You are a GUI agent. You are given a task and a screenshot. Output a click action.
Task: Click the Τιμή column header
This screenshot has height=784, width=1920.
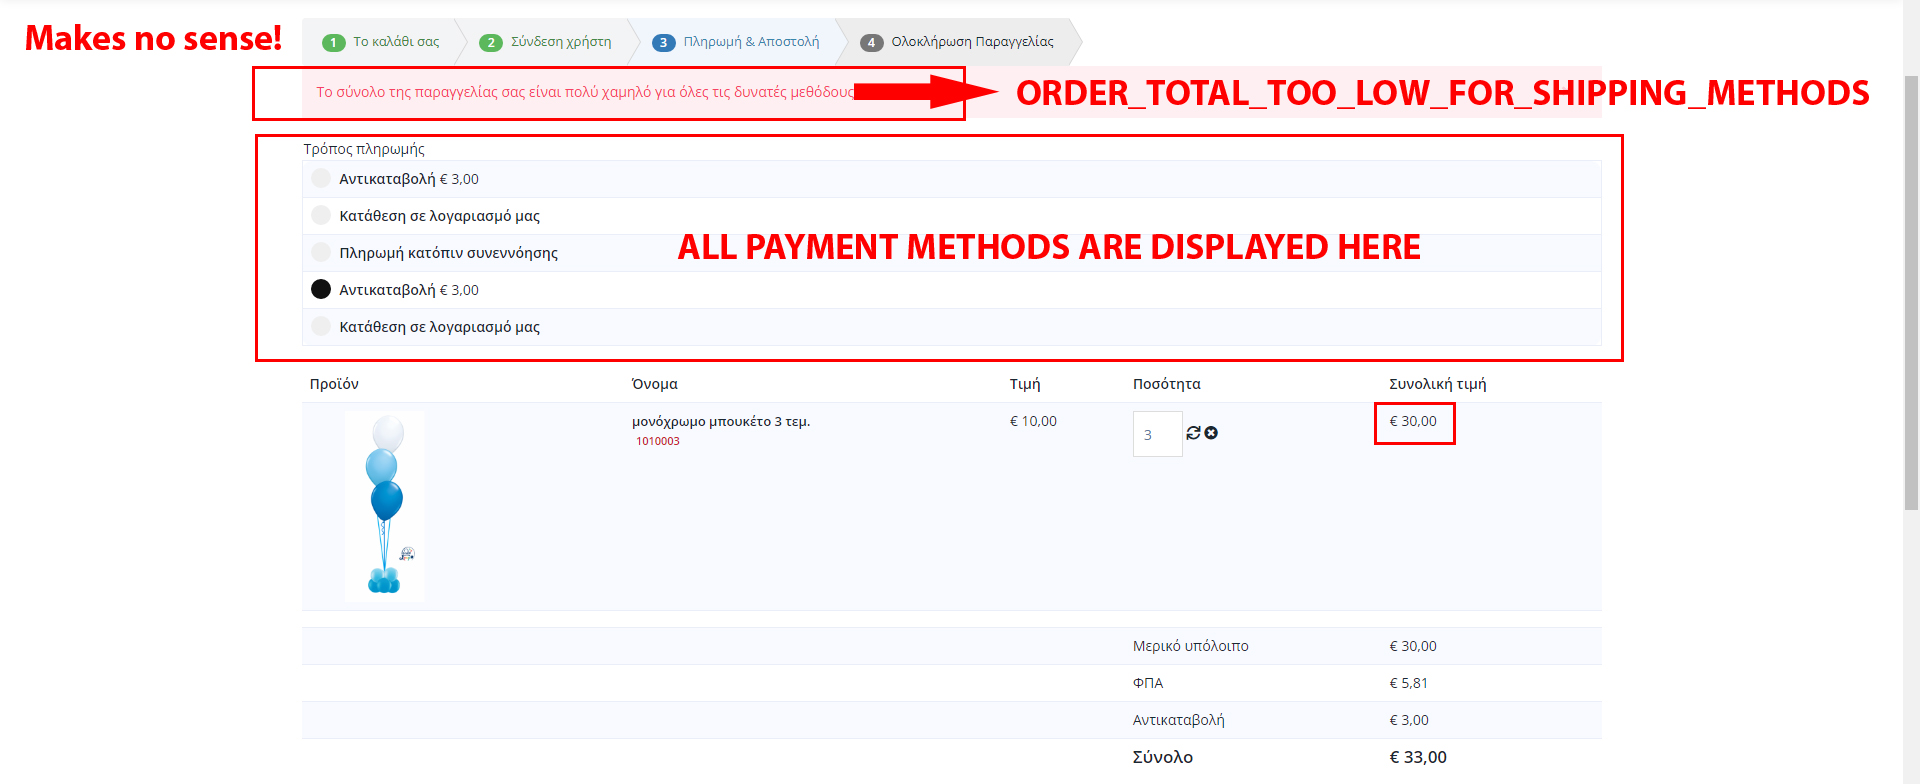[x=1025, y=384]
